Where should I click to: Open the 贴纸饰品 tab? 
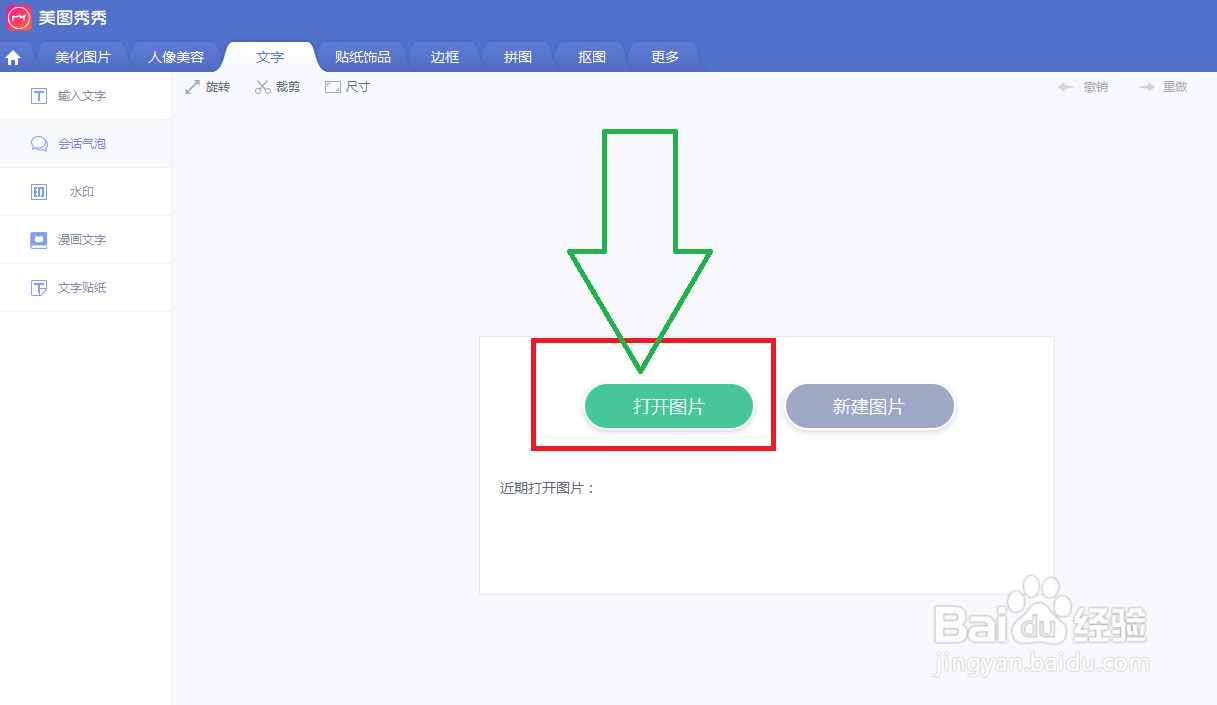coord(363,57)
